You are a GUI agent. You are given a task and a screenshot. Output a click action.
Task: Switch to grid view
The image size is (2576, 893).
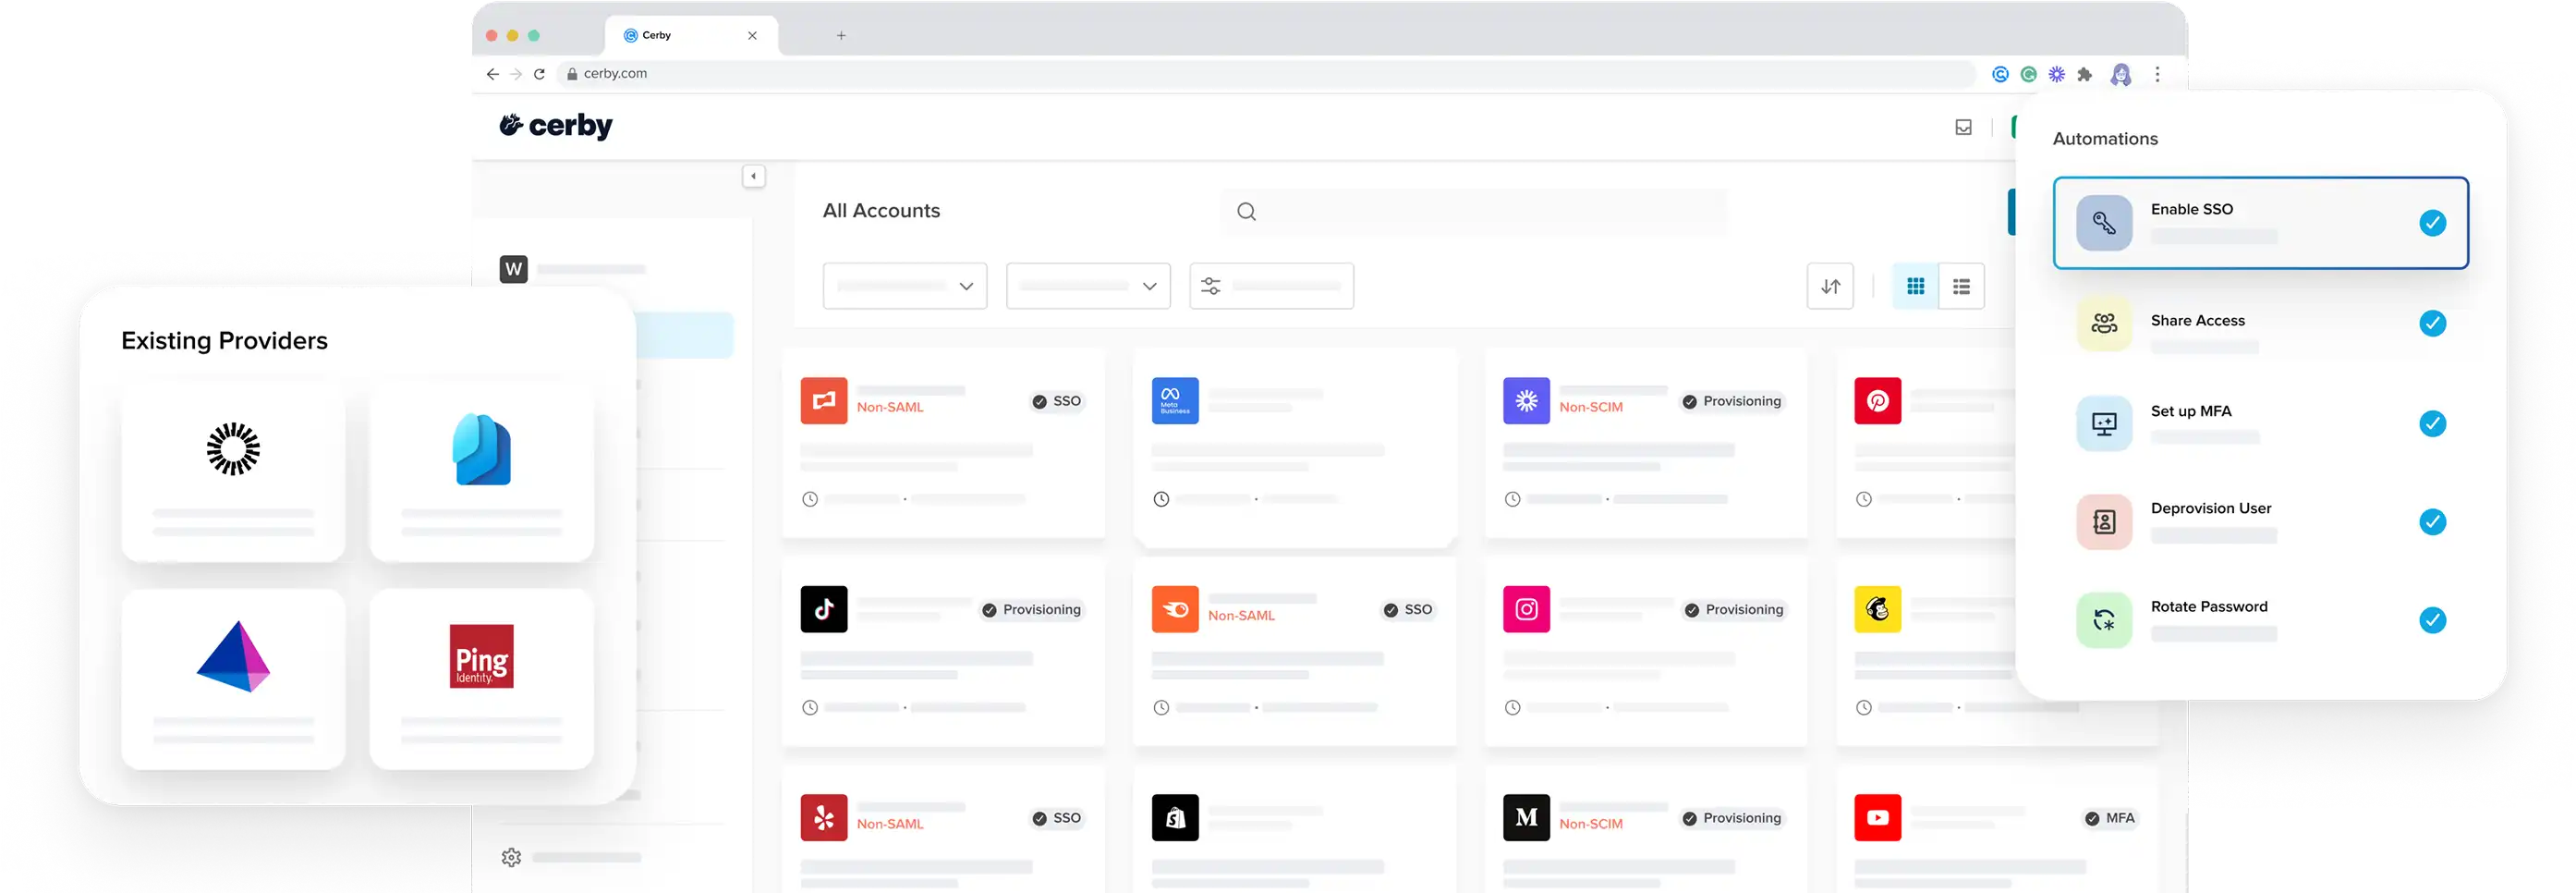1915,286
